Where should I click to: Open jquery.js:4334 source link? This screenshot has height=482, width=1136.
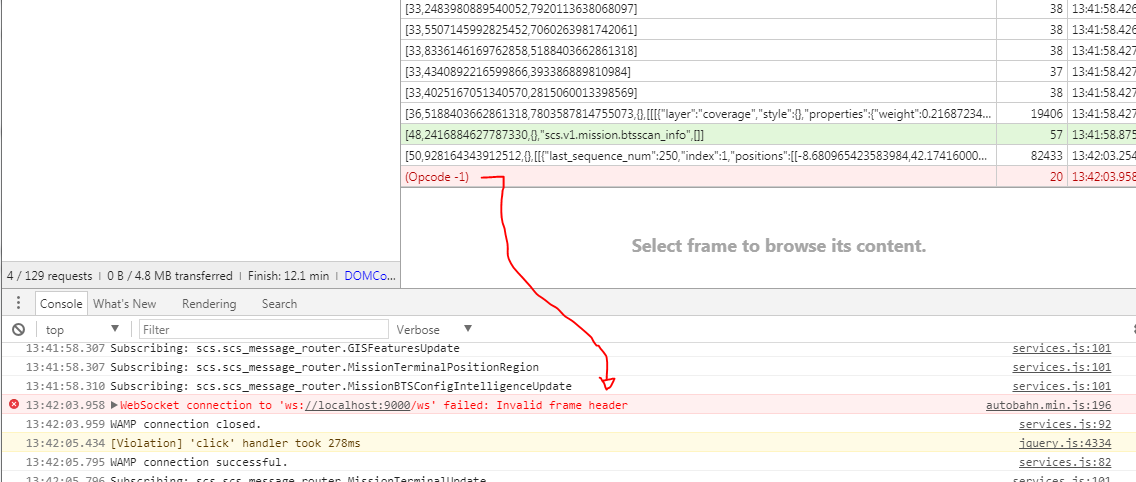point(1065,443)
